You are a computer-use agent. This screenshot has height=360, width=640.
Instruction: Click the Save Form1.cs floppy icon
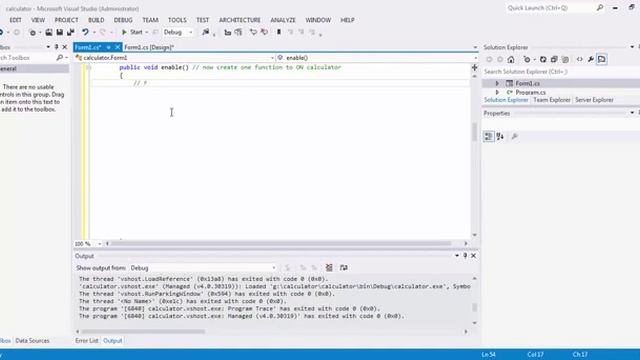60,32
